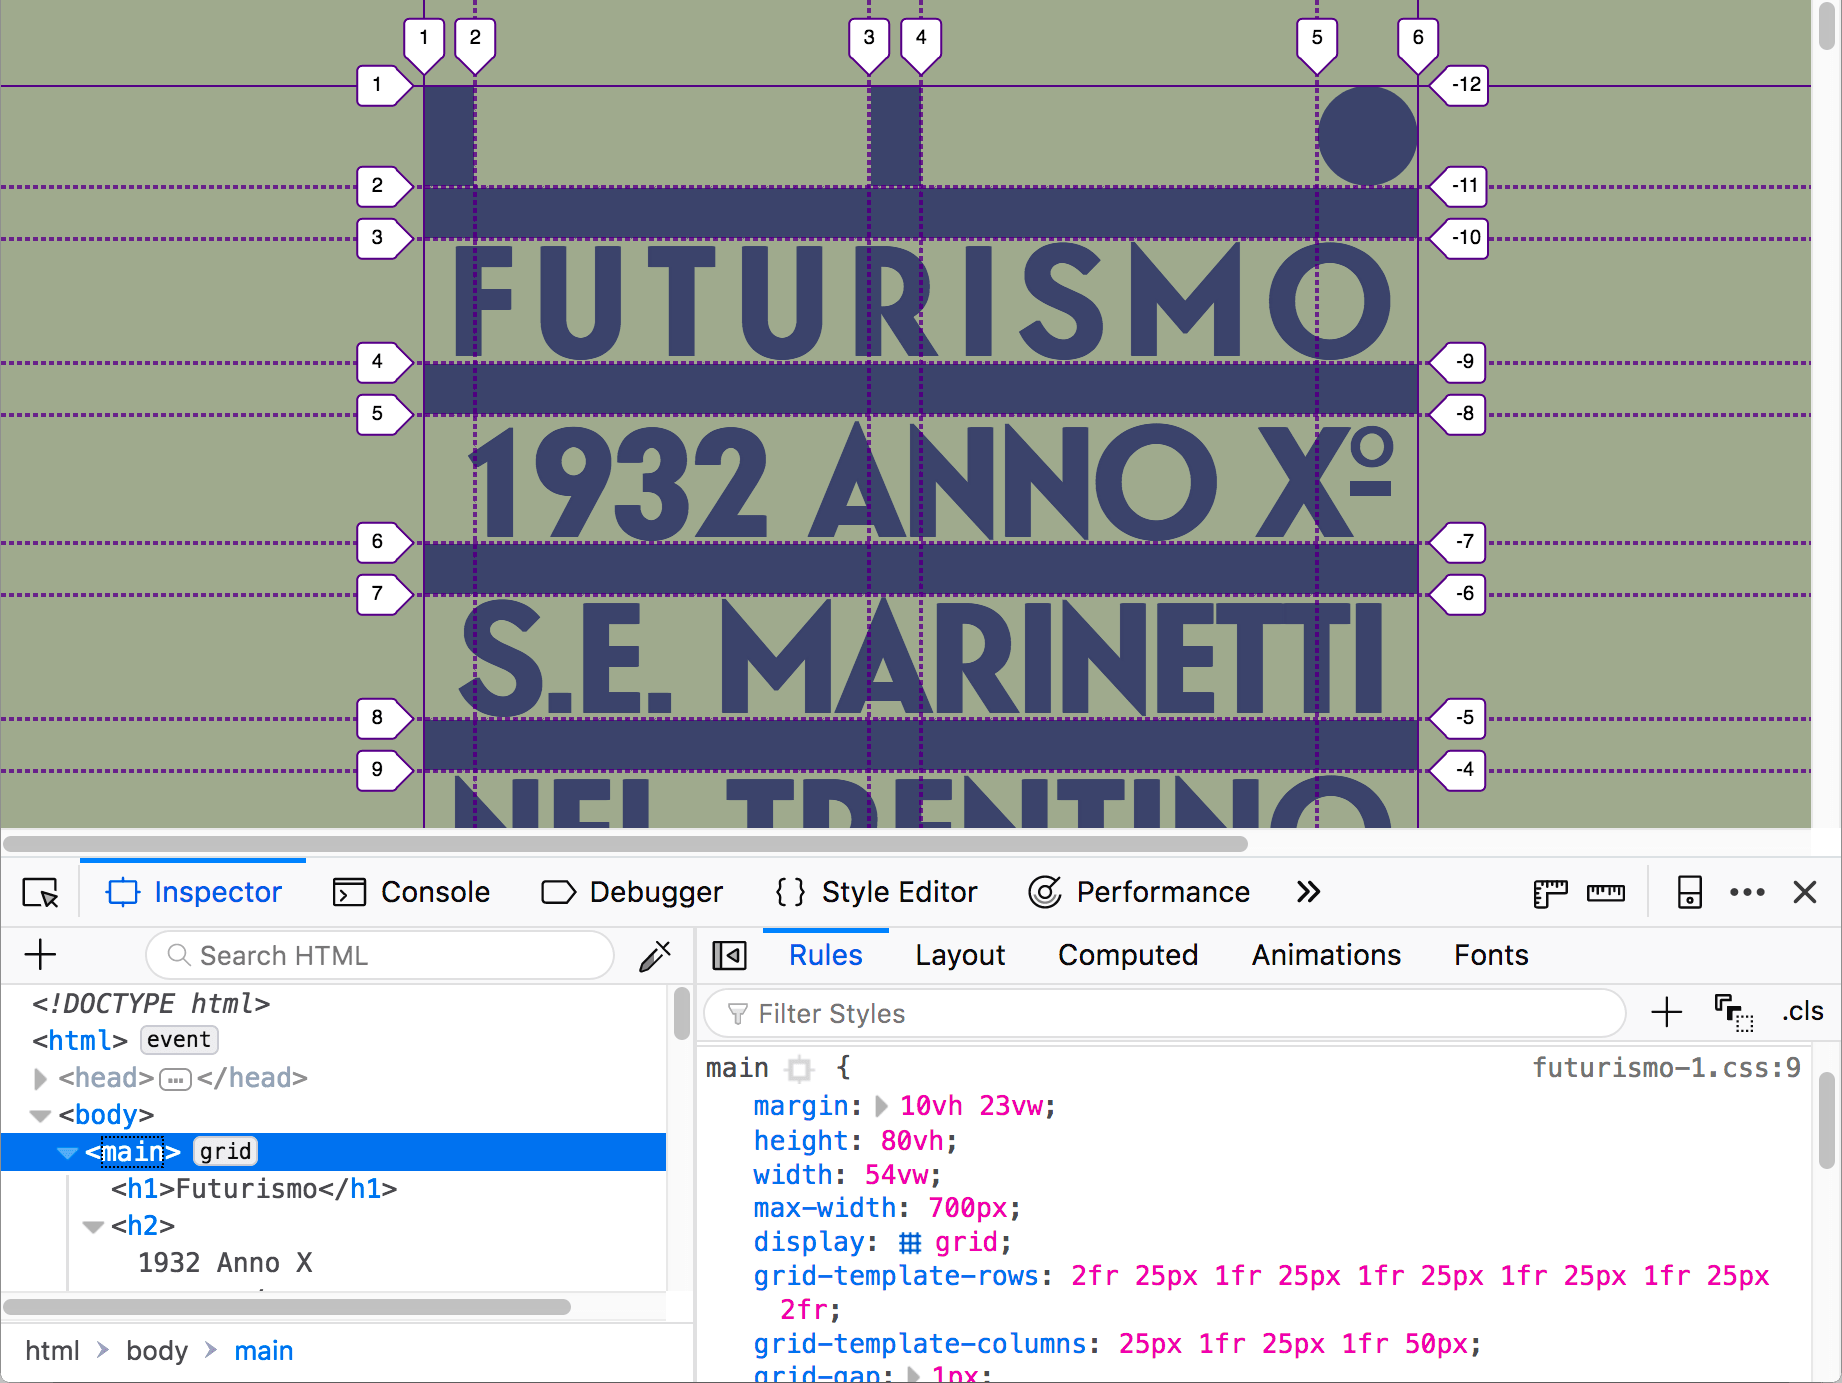Screen dimensions: 1842x1383
Task: Click the event badge on the html element
Action: pyautogui.click(x=179, y=1040)
